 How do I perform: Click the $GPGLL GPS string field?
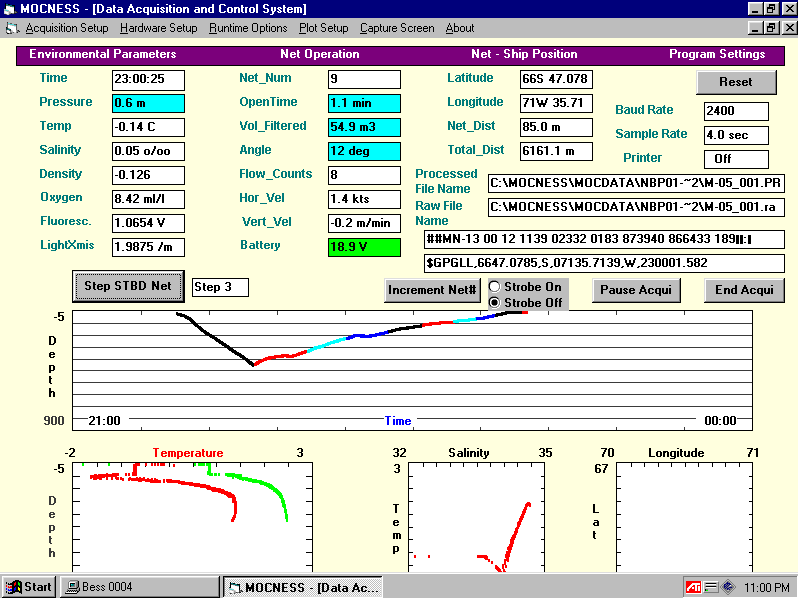[604, 263]
